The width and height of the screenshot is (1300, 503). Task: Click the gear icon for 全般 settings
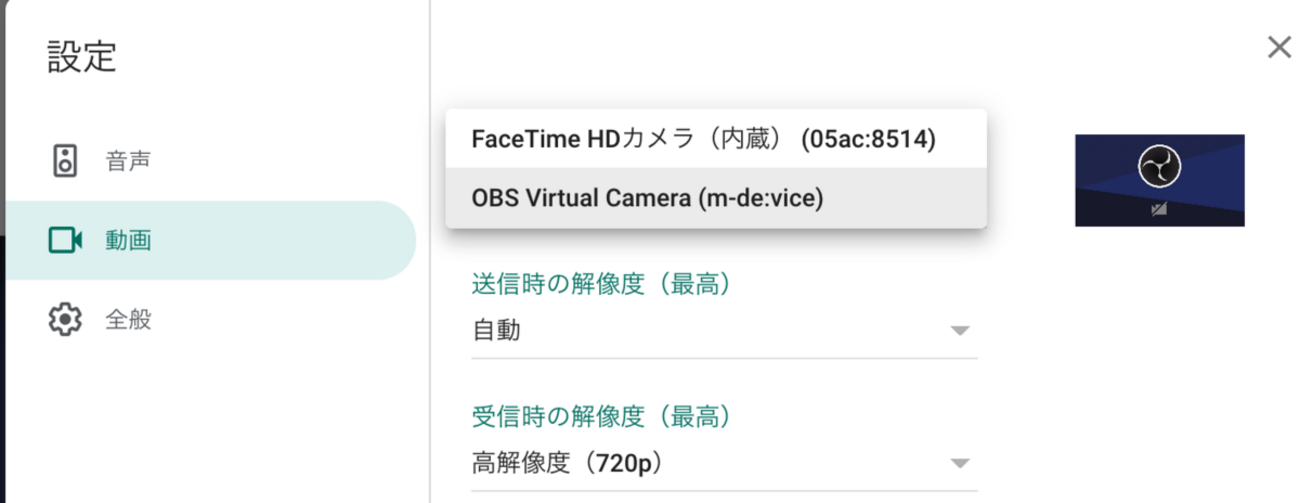coord(65,320)
